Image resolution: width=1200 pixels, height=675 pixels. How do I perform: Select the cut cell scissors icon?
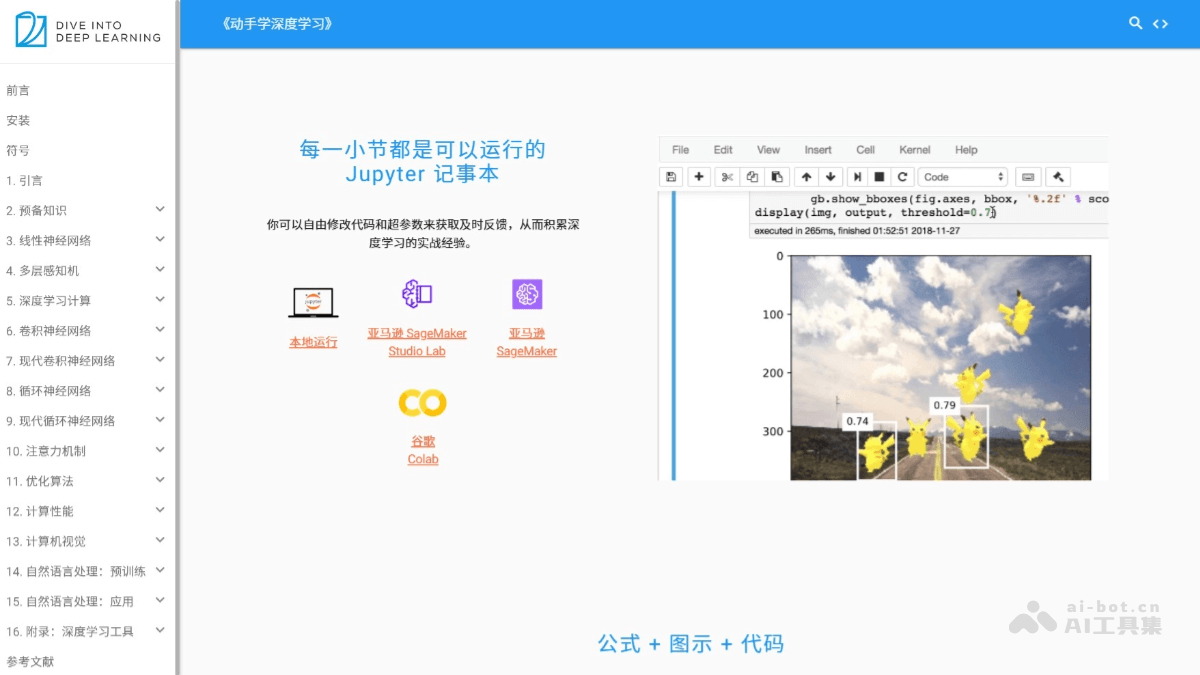pos(728,177)
